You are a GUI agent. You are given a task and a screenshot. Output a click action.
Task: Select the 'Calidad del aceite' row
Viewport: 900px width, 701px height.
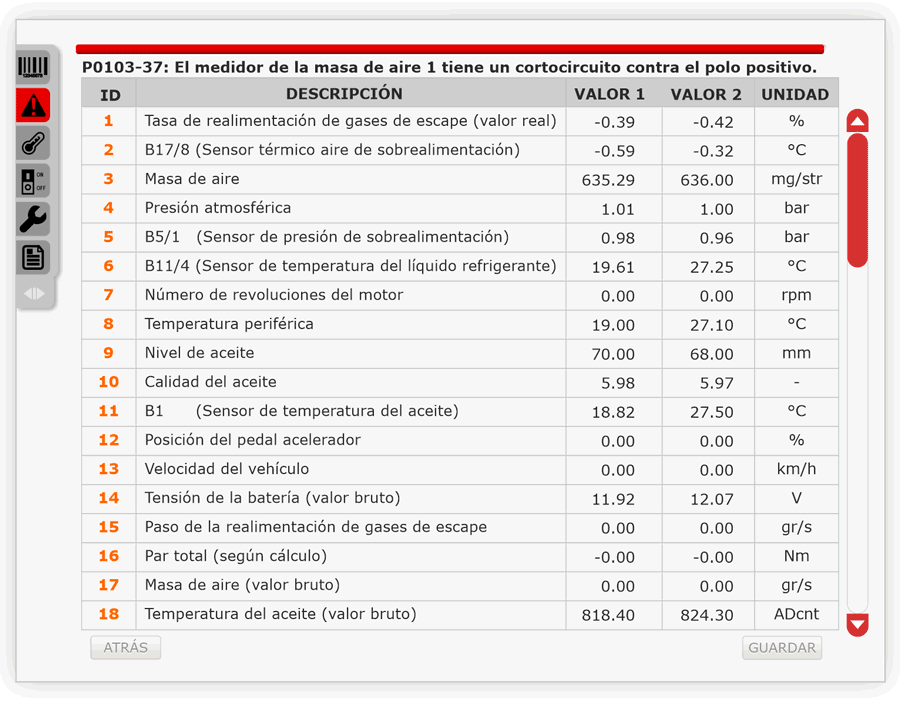coord(460,382)
